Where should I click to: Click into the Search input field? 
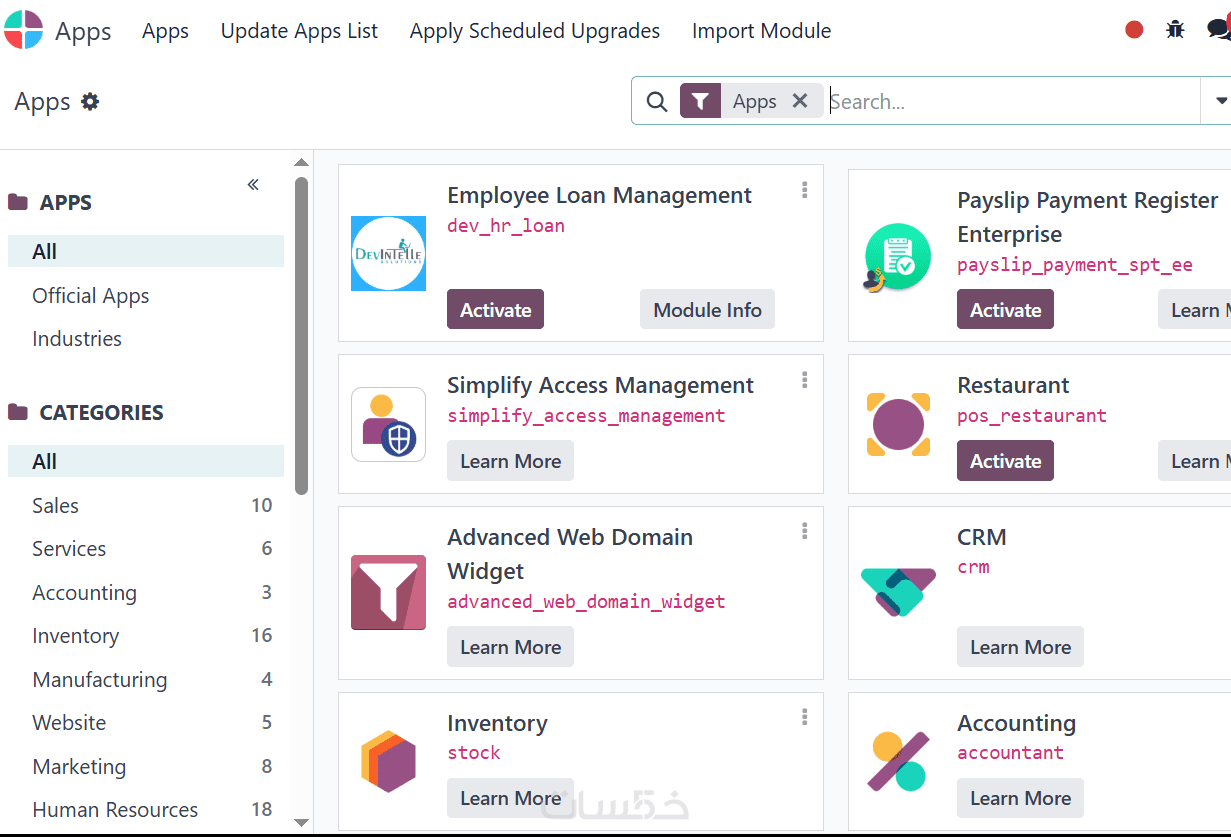point(1010,102)
